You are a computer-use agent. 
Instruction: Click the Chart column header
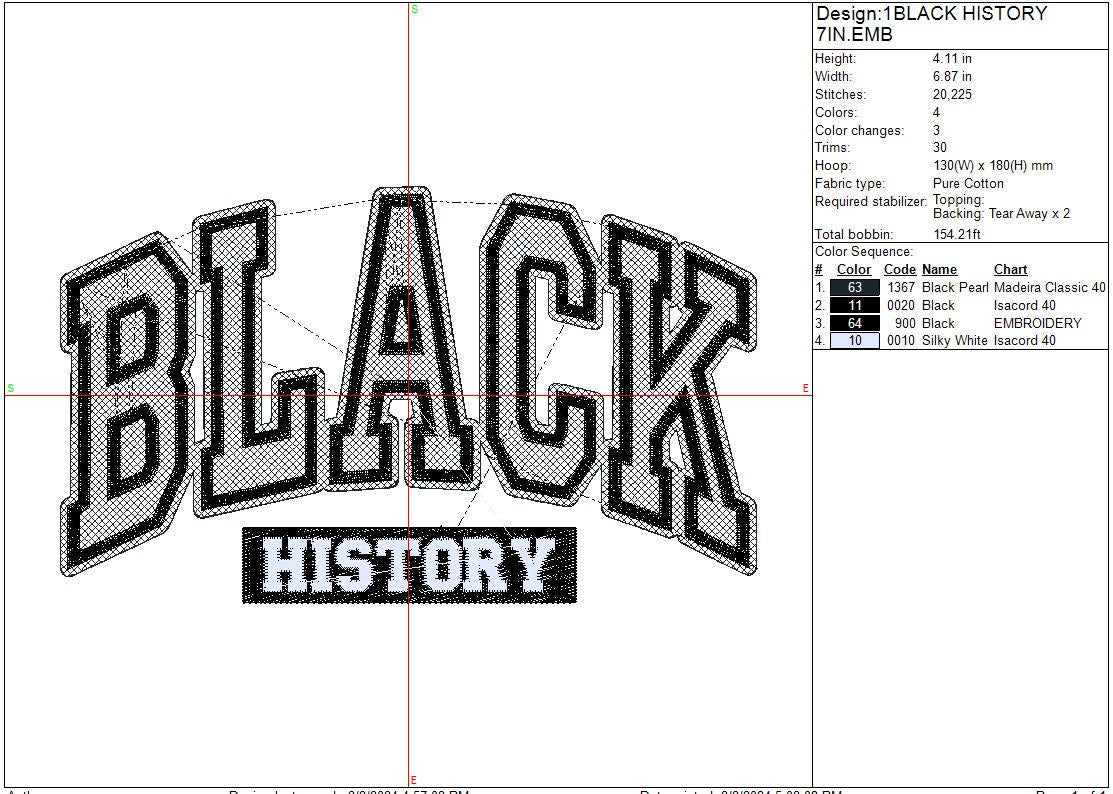[x=1010, y=270]
